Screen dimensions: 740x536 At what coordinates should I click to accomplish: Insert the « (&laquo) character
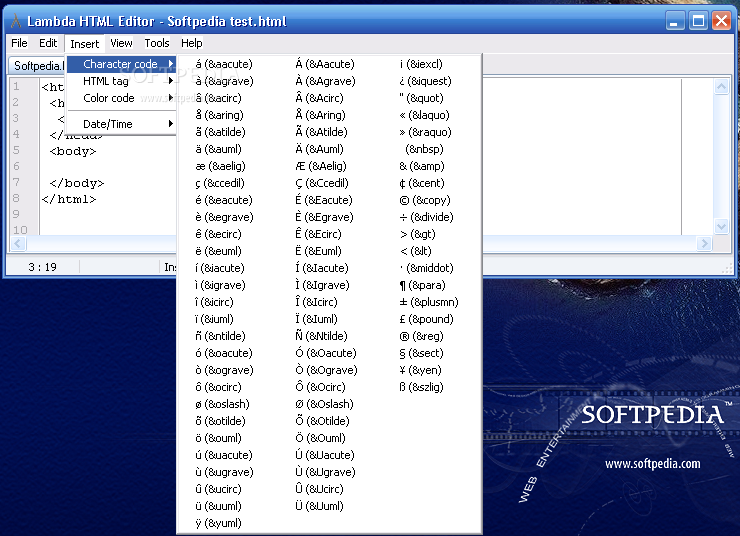[424, 115]
